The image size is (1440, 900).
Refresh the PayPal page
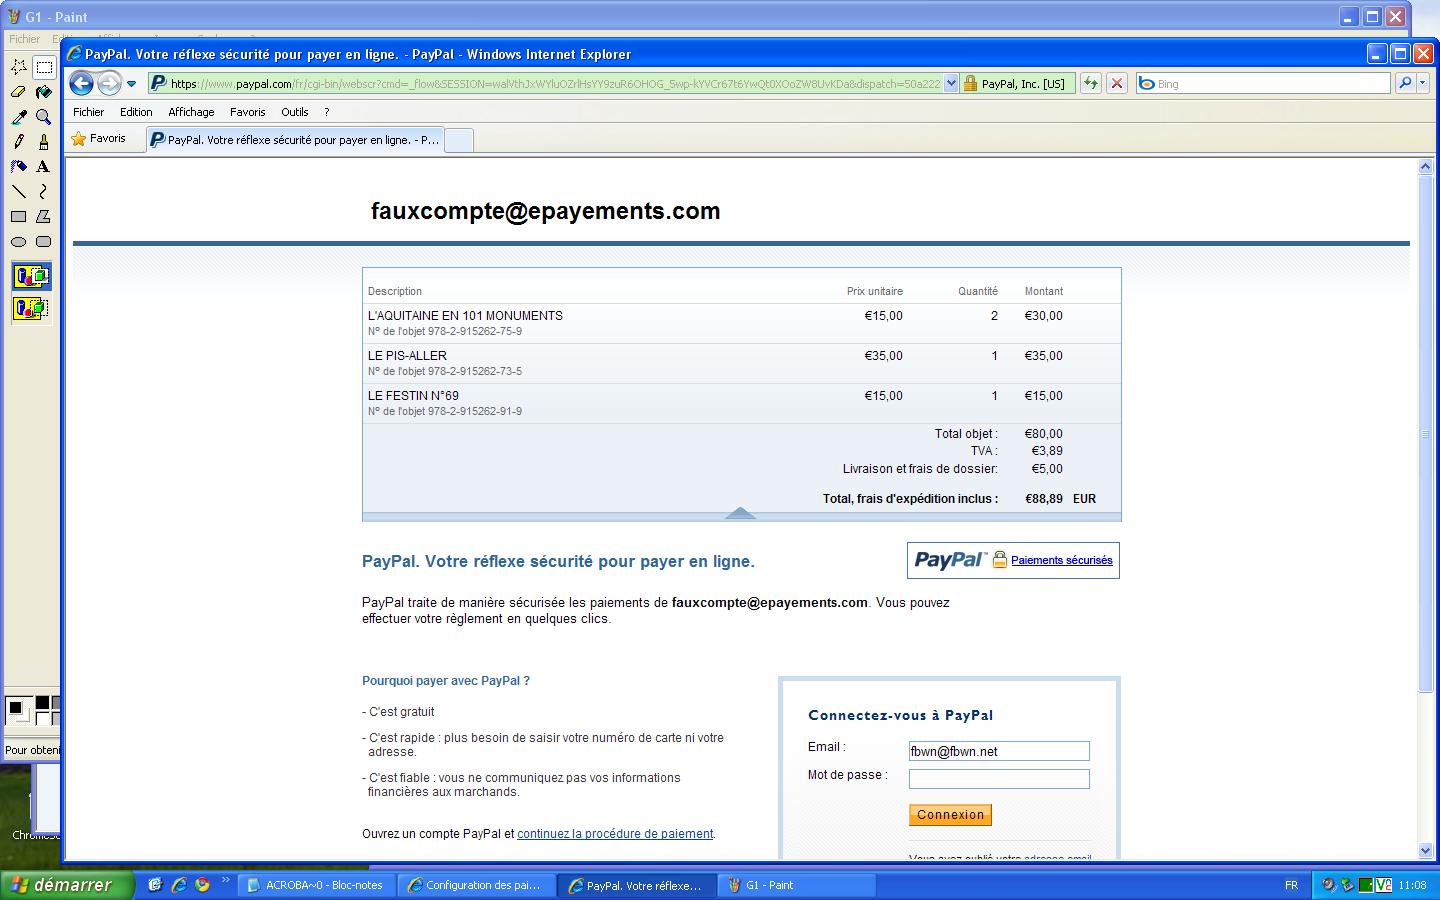click(1091, 84)
